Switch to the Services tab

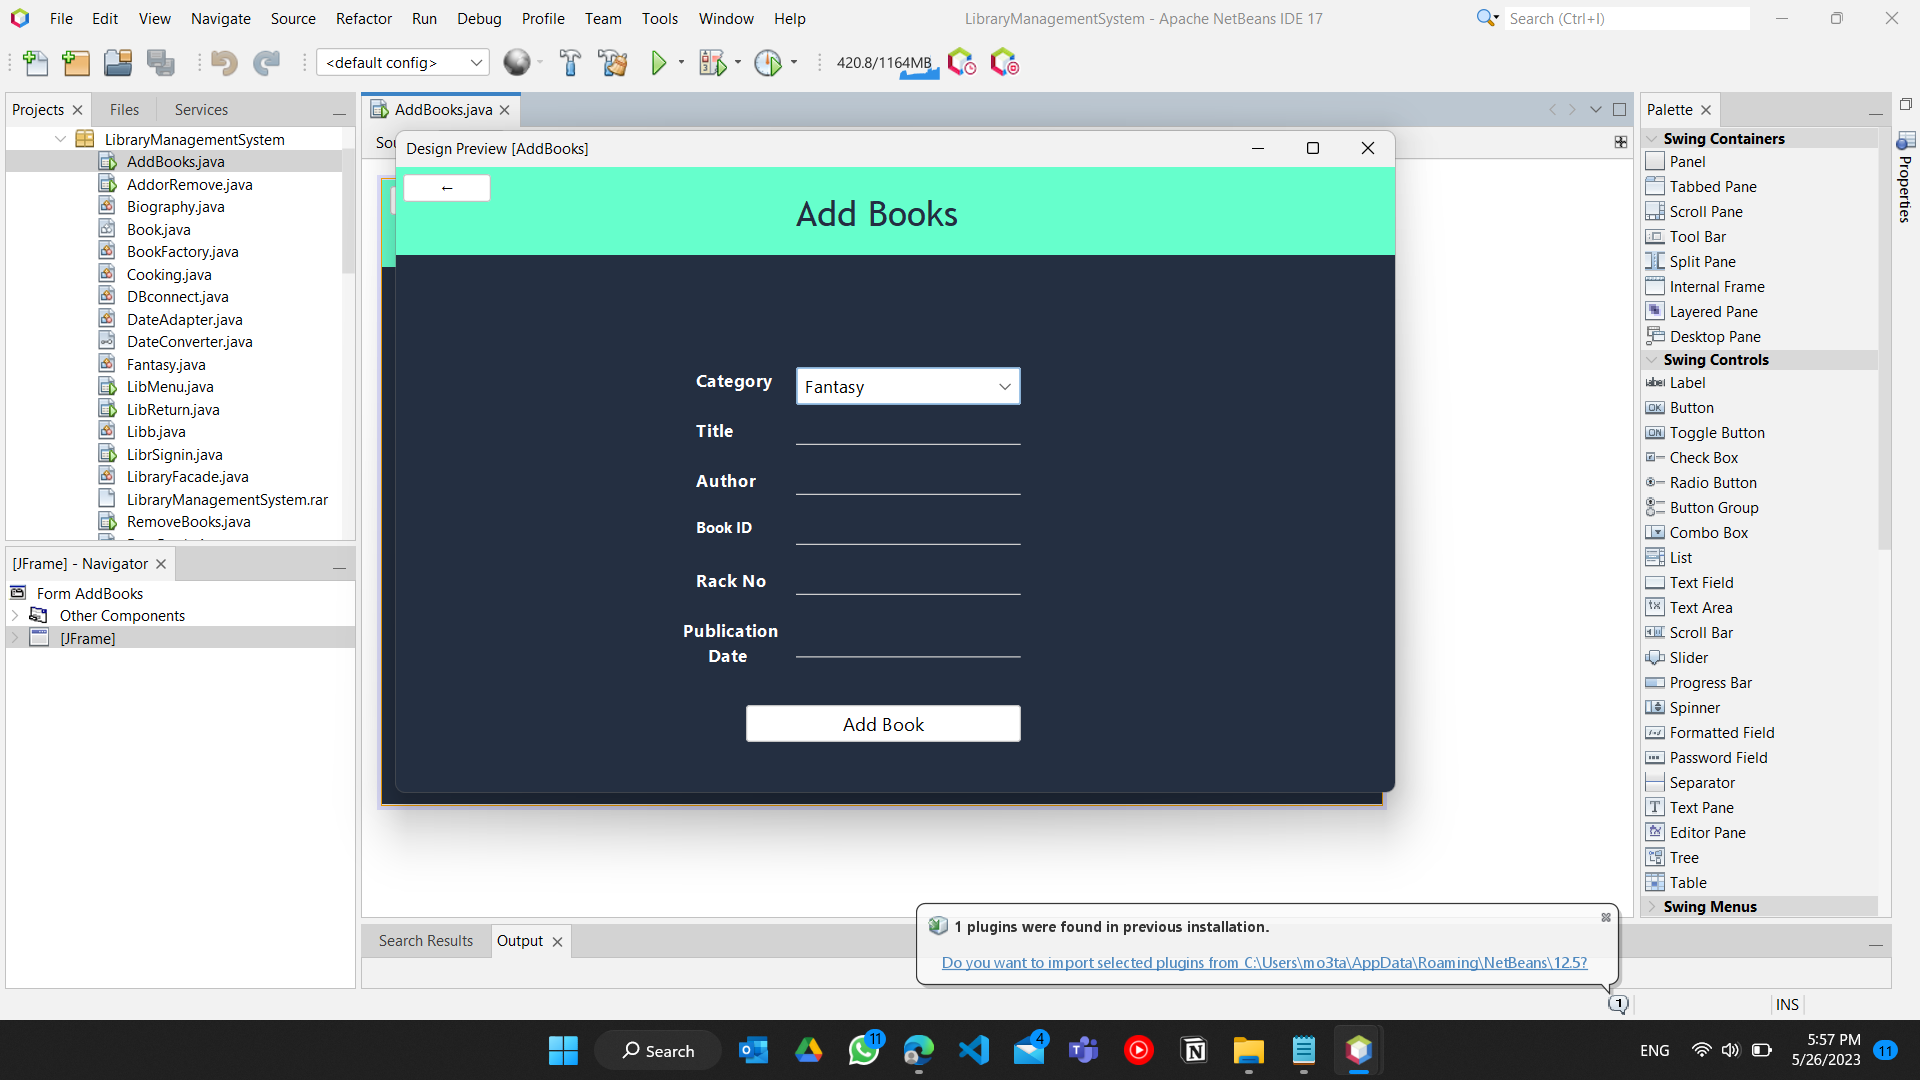[200, 109]
